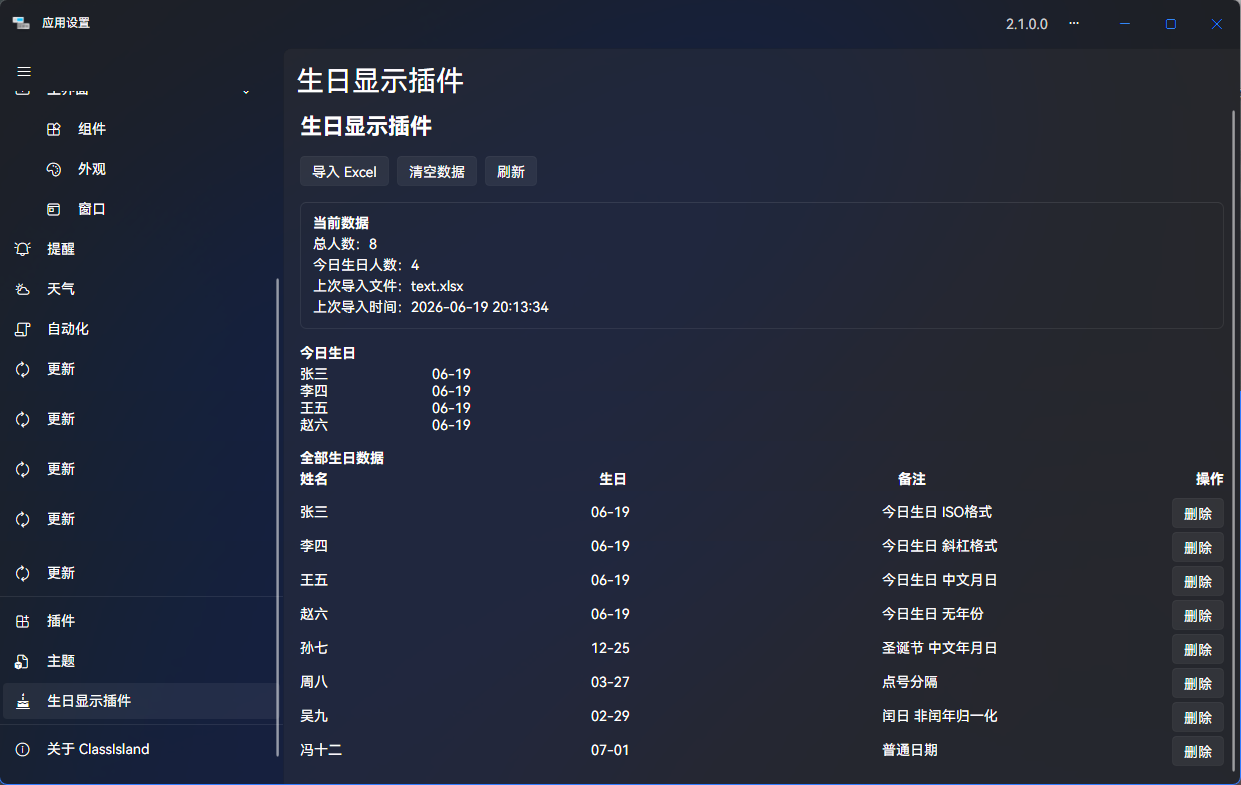This screenshot has width=1241, height=785.
Task: Click the 清空数据 button
Action: [437, 171]
